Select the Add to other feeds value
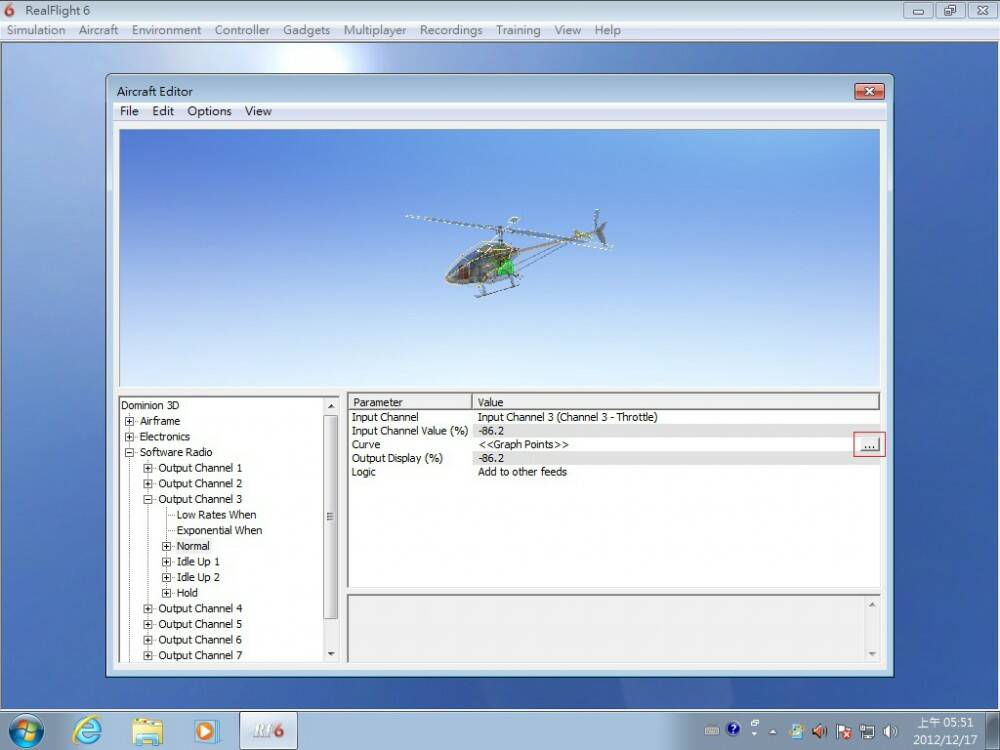The width and height of the screenshot is (1000, 750). (x=522, y=472)
